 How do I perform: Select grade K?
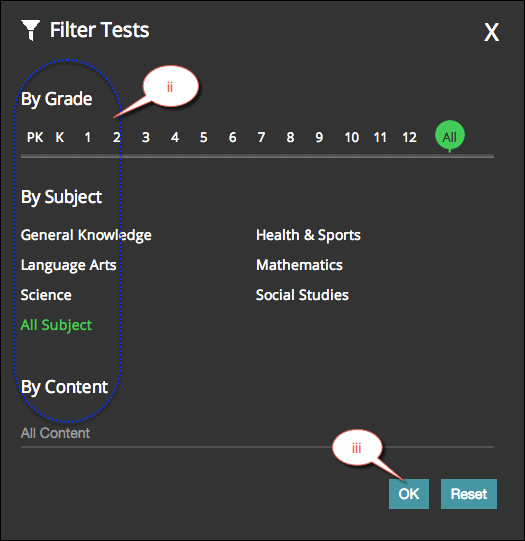pos(60,137)
